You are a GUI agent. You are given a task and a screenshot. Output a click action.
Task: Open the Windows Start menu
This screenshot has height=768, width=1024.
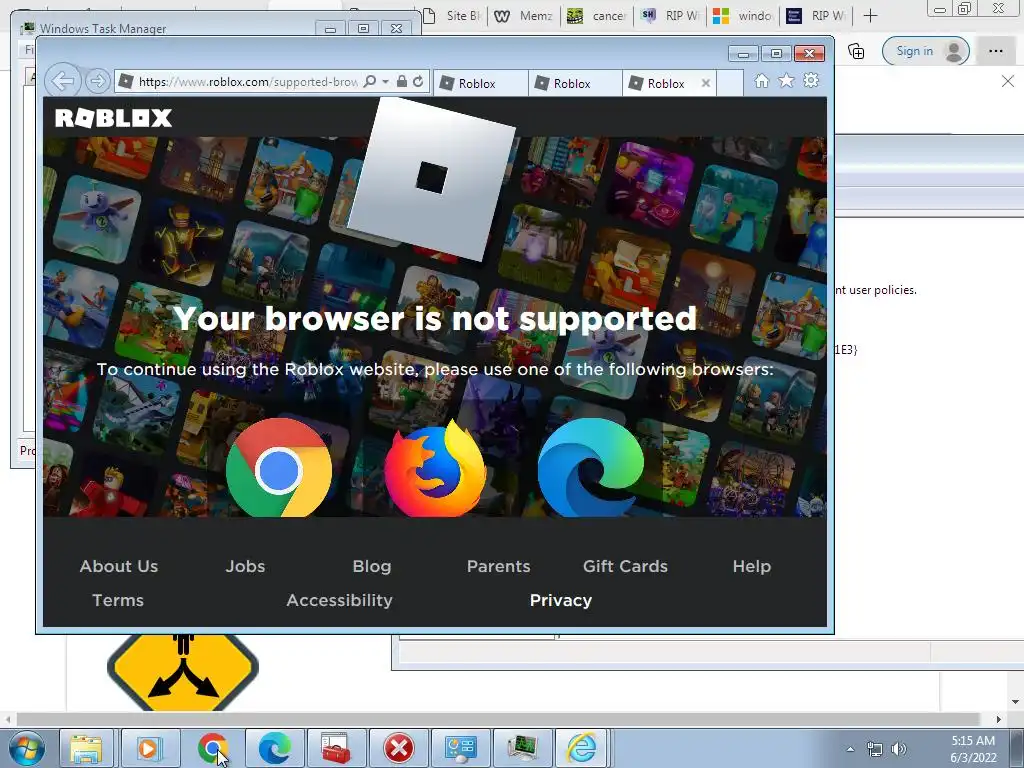tap(26, 748)
